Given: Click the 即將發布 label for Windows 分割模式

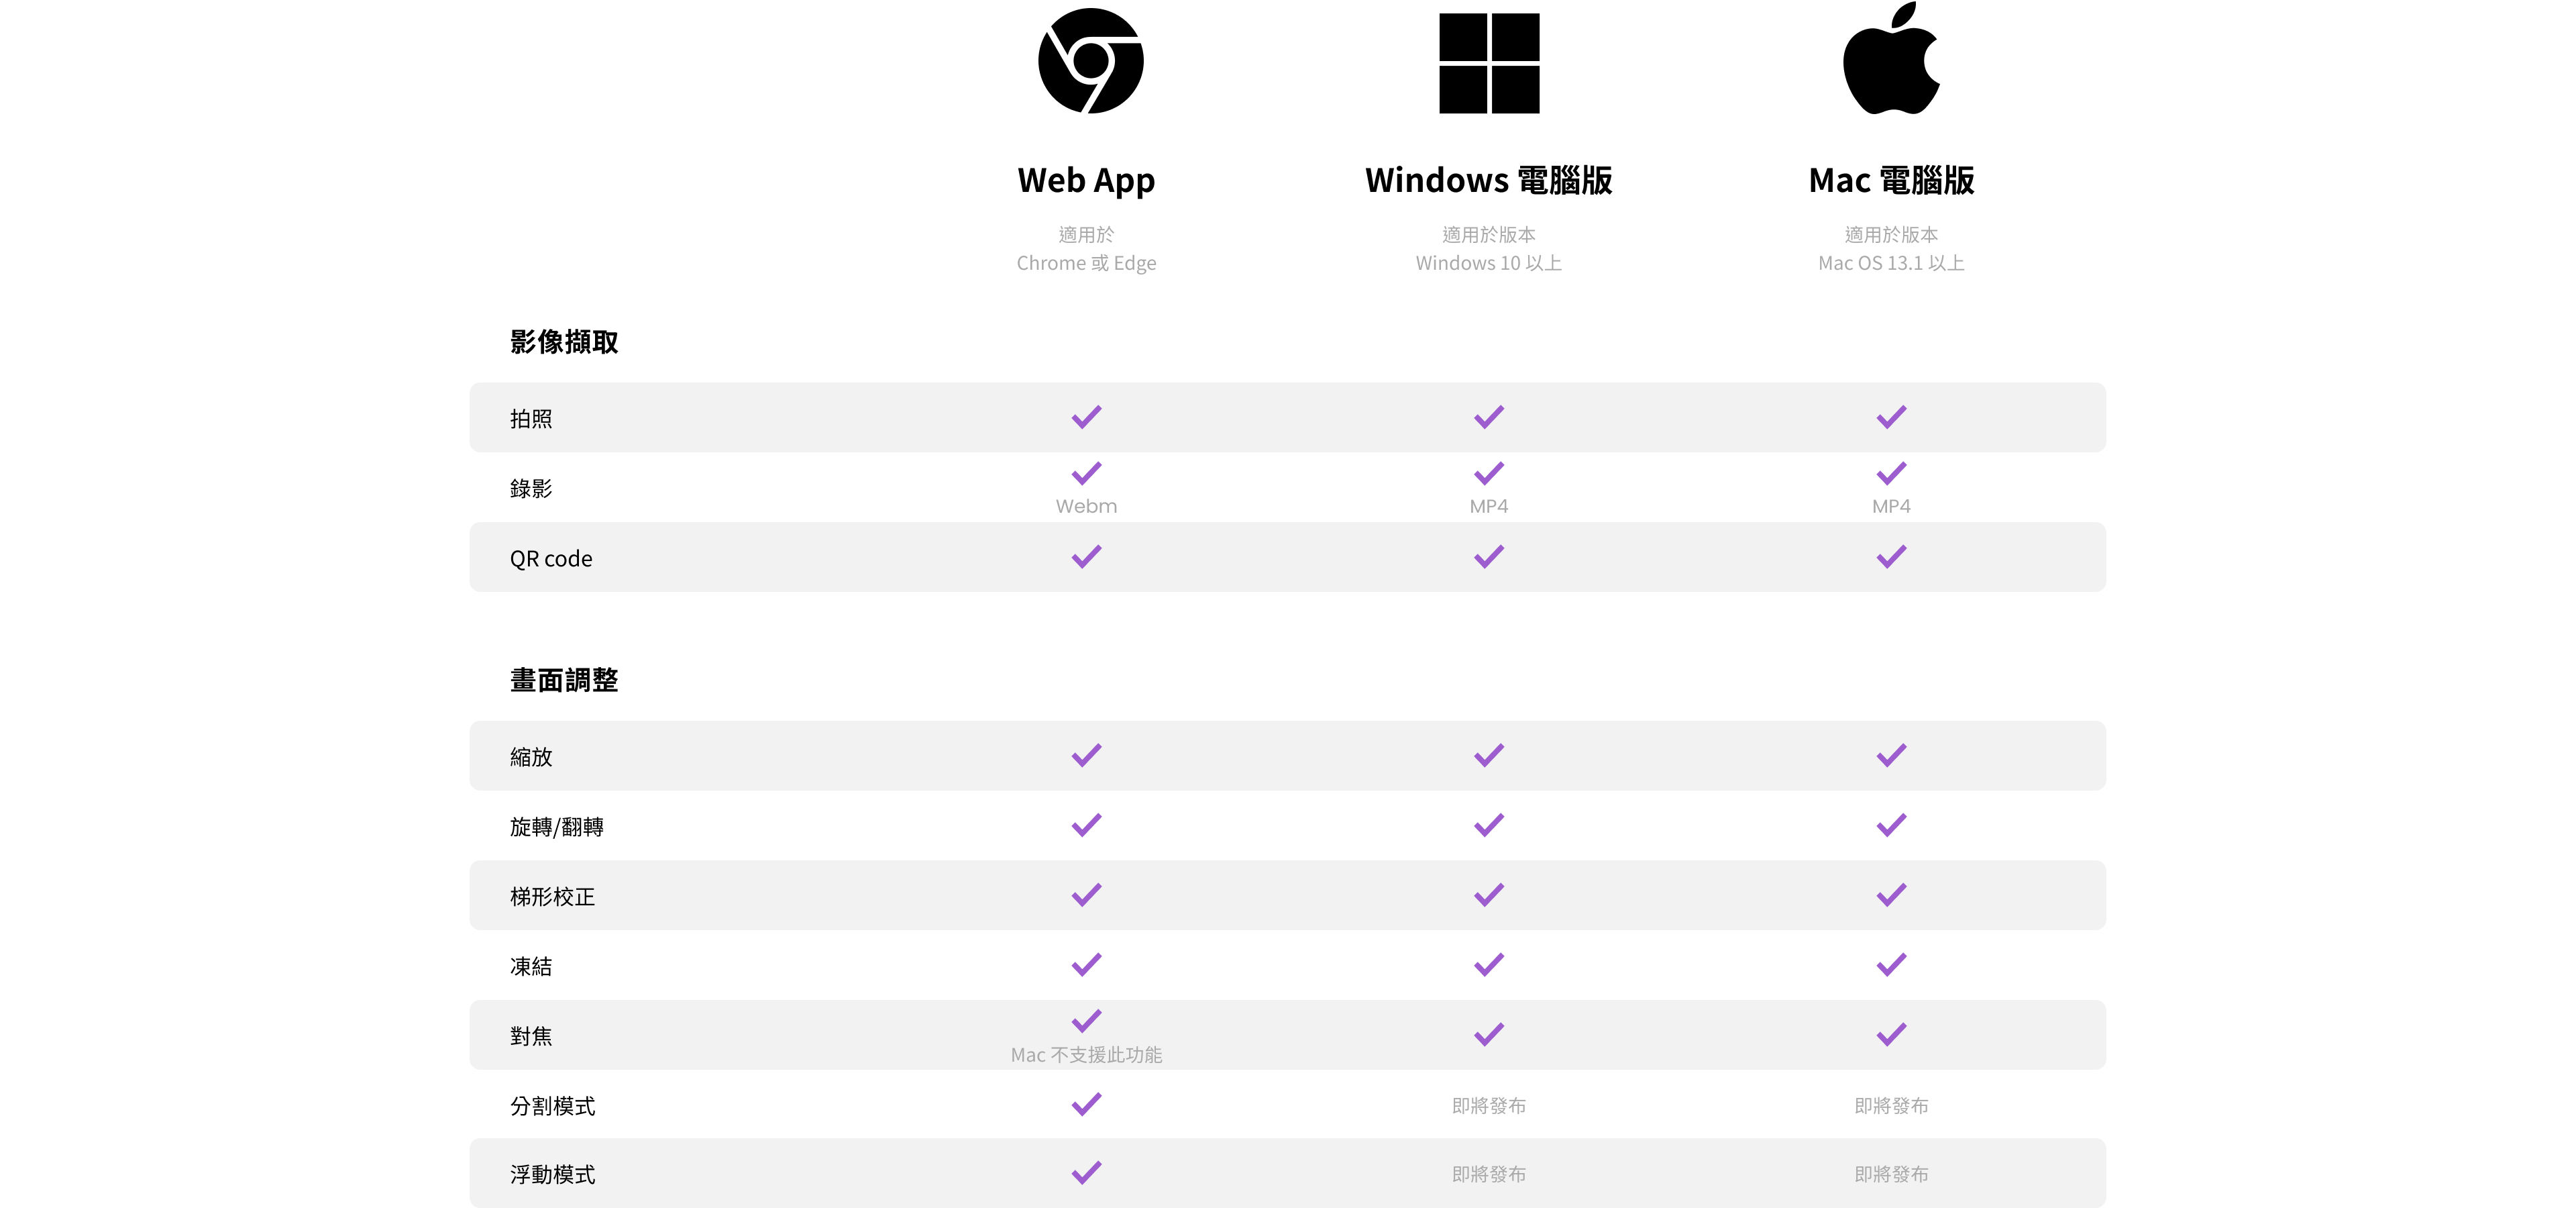Looking at the screenshot, I should point(1489,1106).
